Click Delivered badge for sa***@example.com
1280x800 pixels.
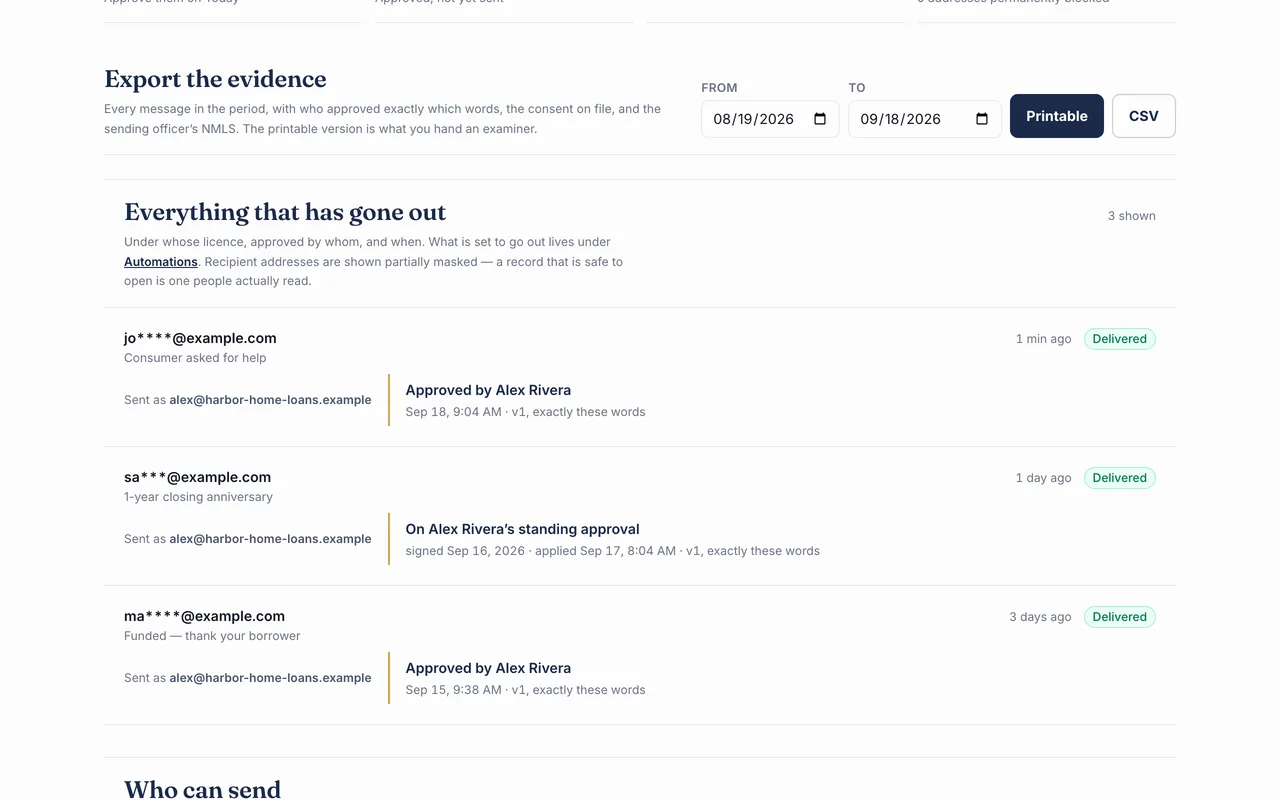tap(1120, 478)
